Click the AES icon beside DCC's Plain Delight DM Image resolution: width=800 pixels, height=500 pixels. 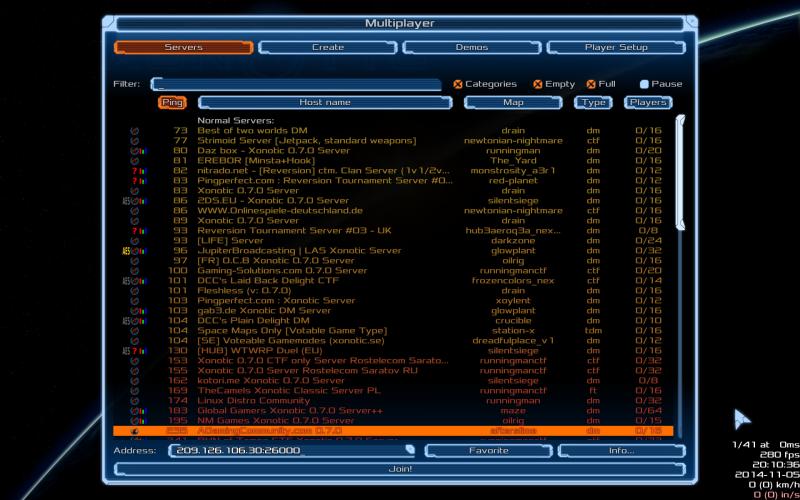coord(127,321)
